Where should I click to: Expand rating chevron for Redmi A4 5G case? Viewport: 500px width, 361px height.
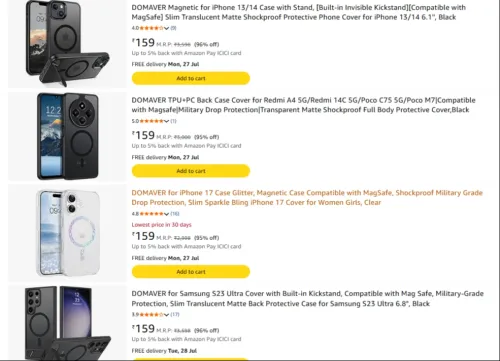click(166, 121)
